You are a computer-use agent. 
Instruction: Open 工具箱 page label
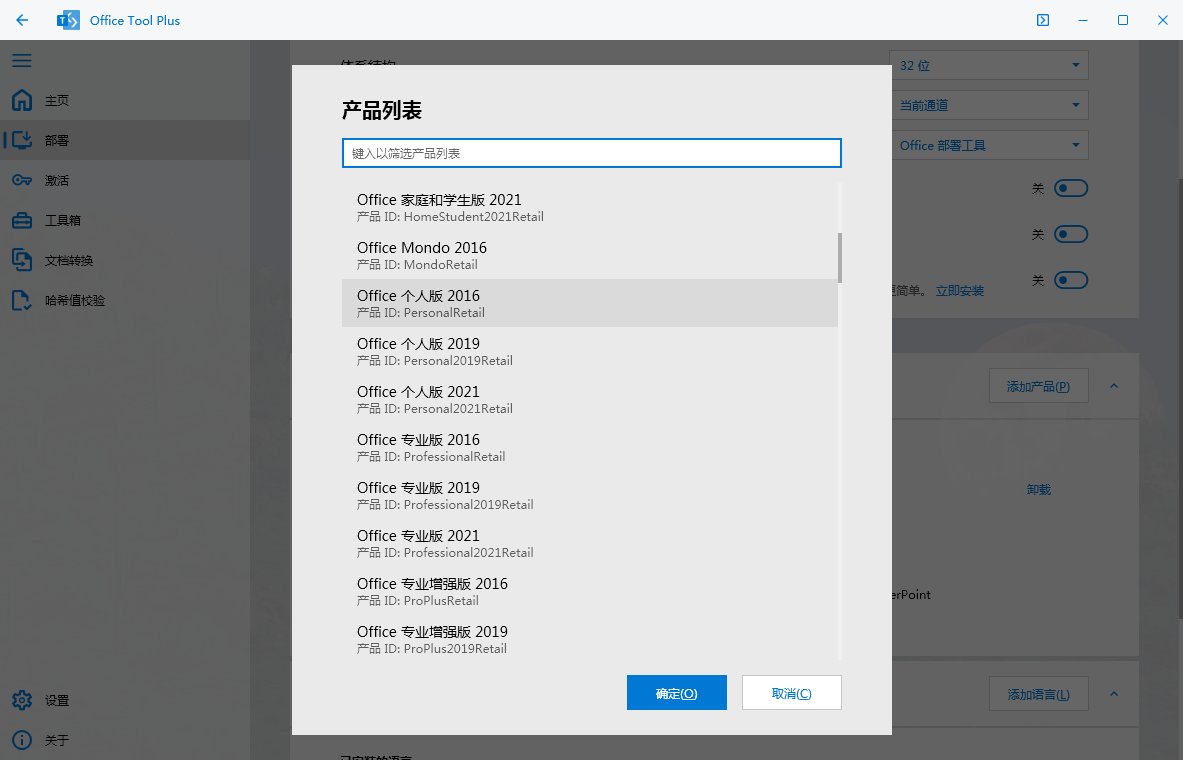pyautogui.click(x=63, y=220)
